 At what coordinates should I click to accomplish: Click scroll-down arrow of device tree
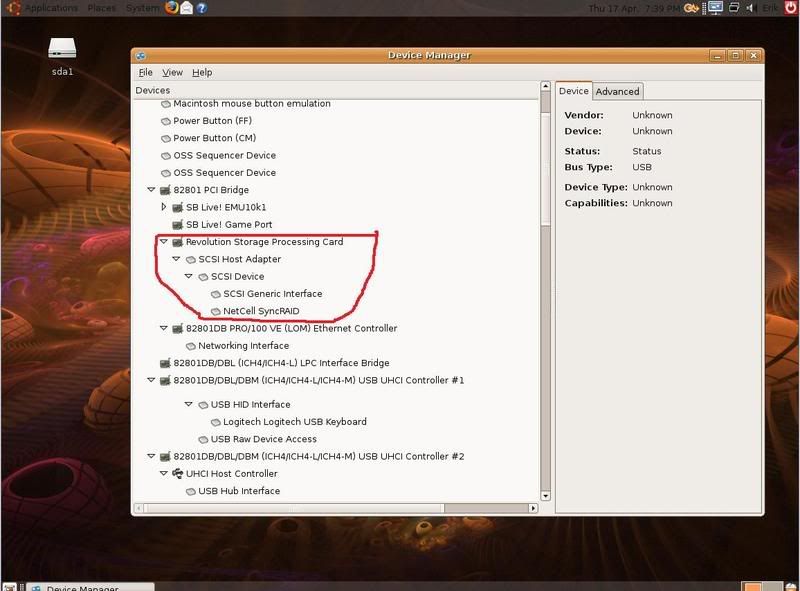click(x=545, y=496)
